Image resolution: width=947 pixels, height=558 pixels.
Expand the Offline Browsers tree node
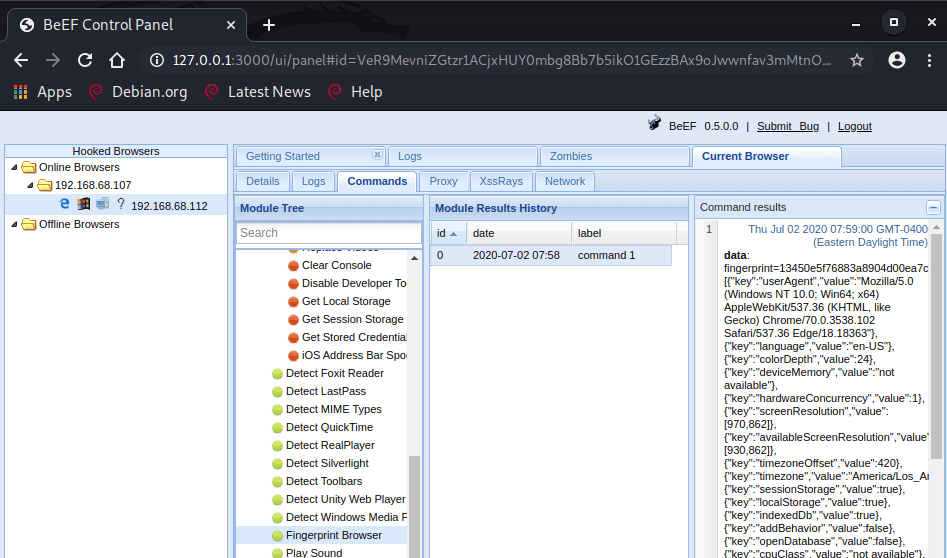click(14, 225)
